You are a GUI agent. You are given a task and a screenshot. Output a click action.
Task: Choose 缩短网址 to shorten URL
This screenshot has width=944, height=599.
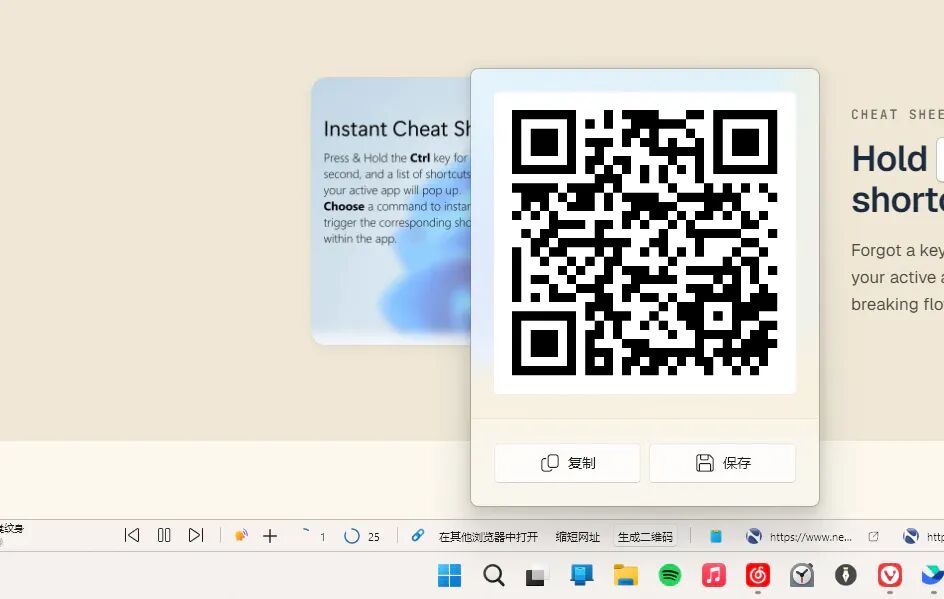coord(578,536)
